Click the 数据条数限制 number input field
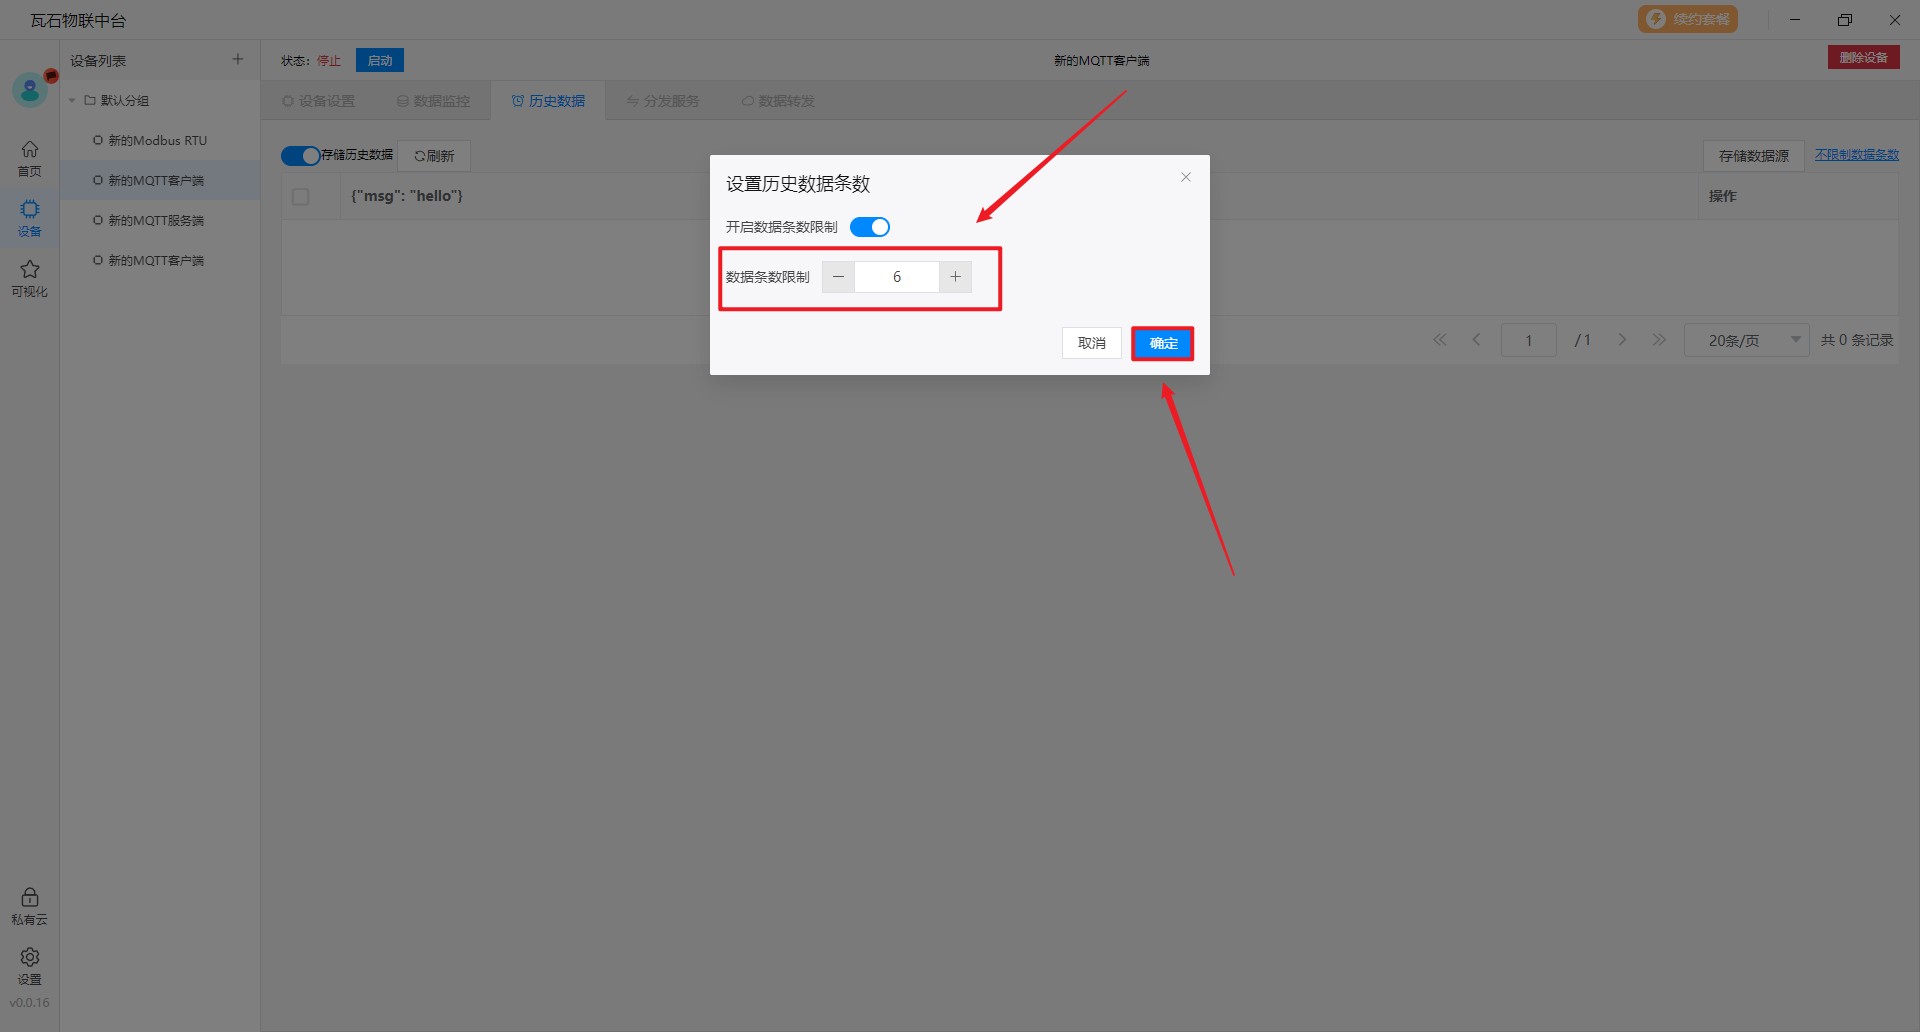Screen dimensions: 1920x1032 coord(896,277)
